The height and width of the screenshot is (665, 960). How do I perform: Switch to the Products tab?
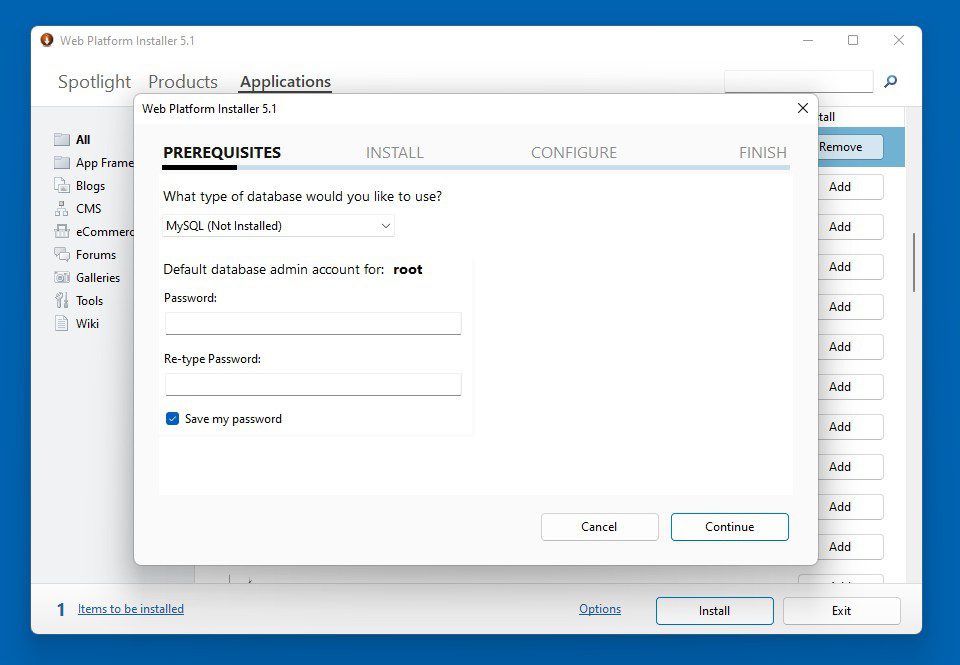(x=183, y=81)
